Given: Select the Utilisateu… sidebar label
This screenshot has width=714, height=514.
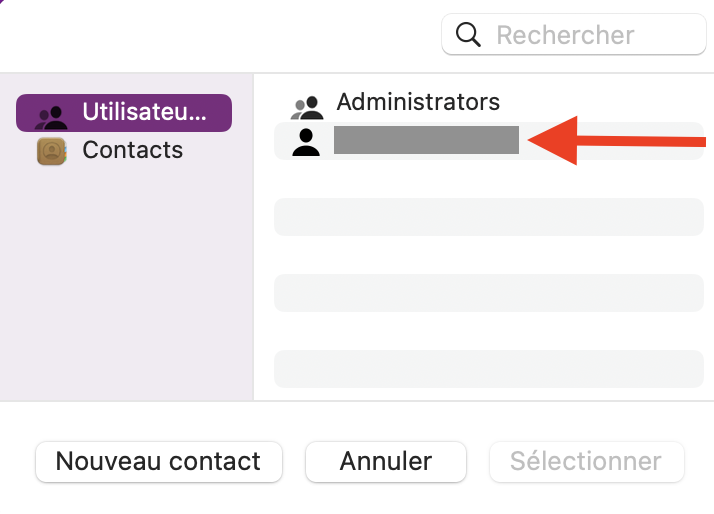Looking at the screenshot, I should coord(144,112).
